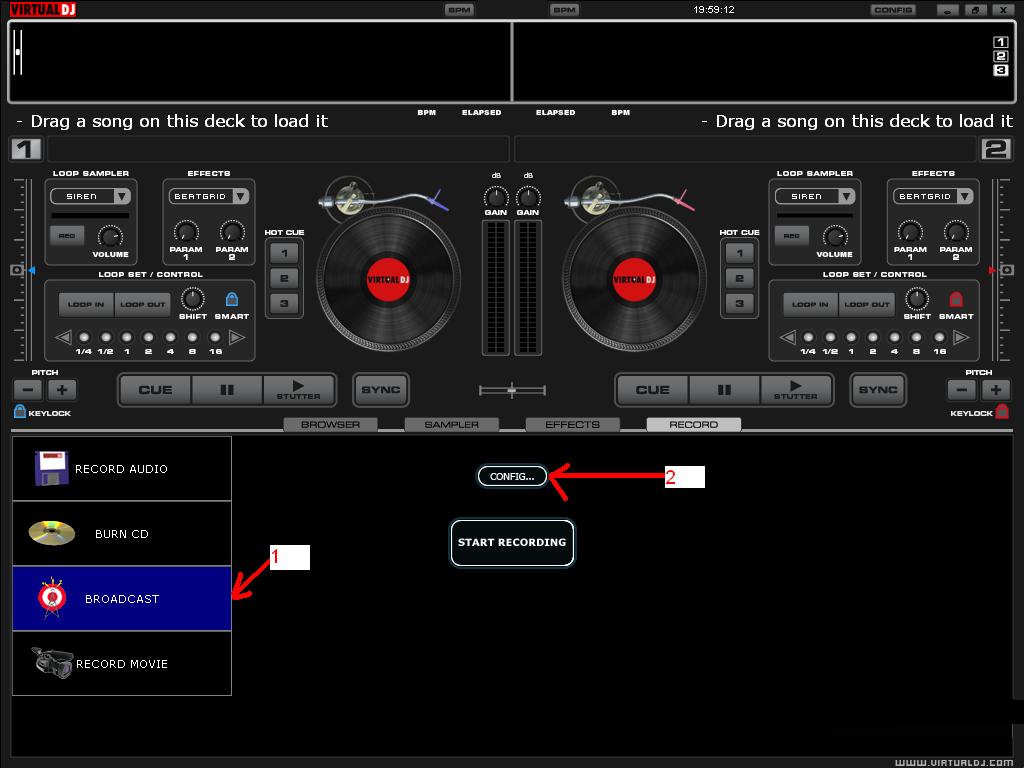The height and width of the screenshot is (768, 1024).
Task: Select 1/4-beat loop on deck 1
Action: [x=84, y=338]
